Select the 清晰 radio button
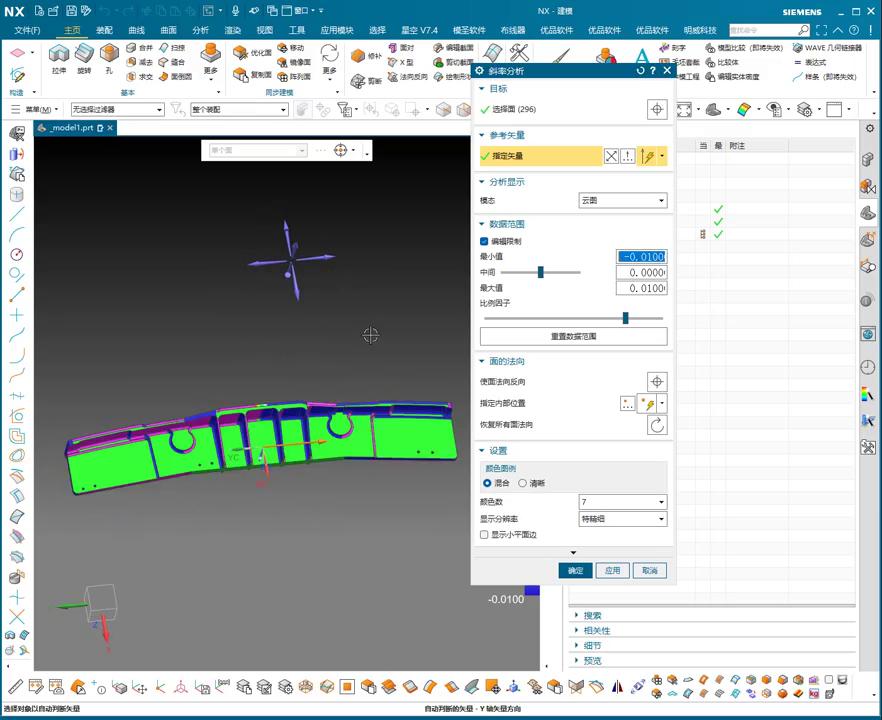This screenshot has height=720, width=882. pos(522,483)
